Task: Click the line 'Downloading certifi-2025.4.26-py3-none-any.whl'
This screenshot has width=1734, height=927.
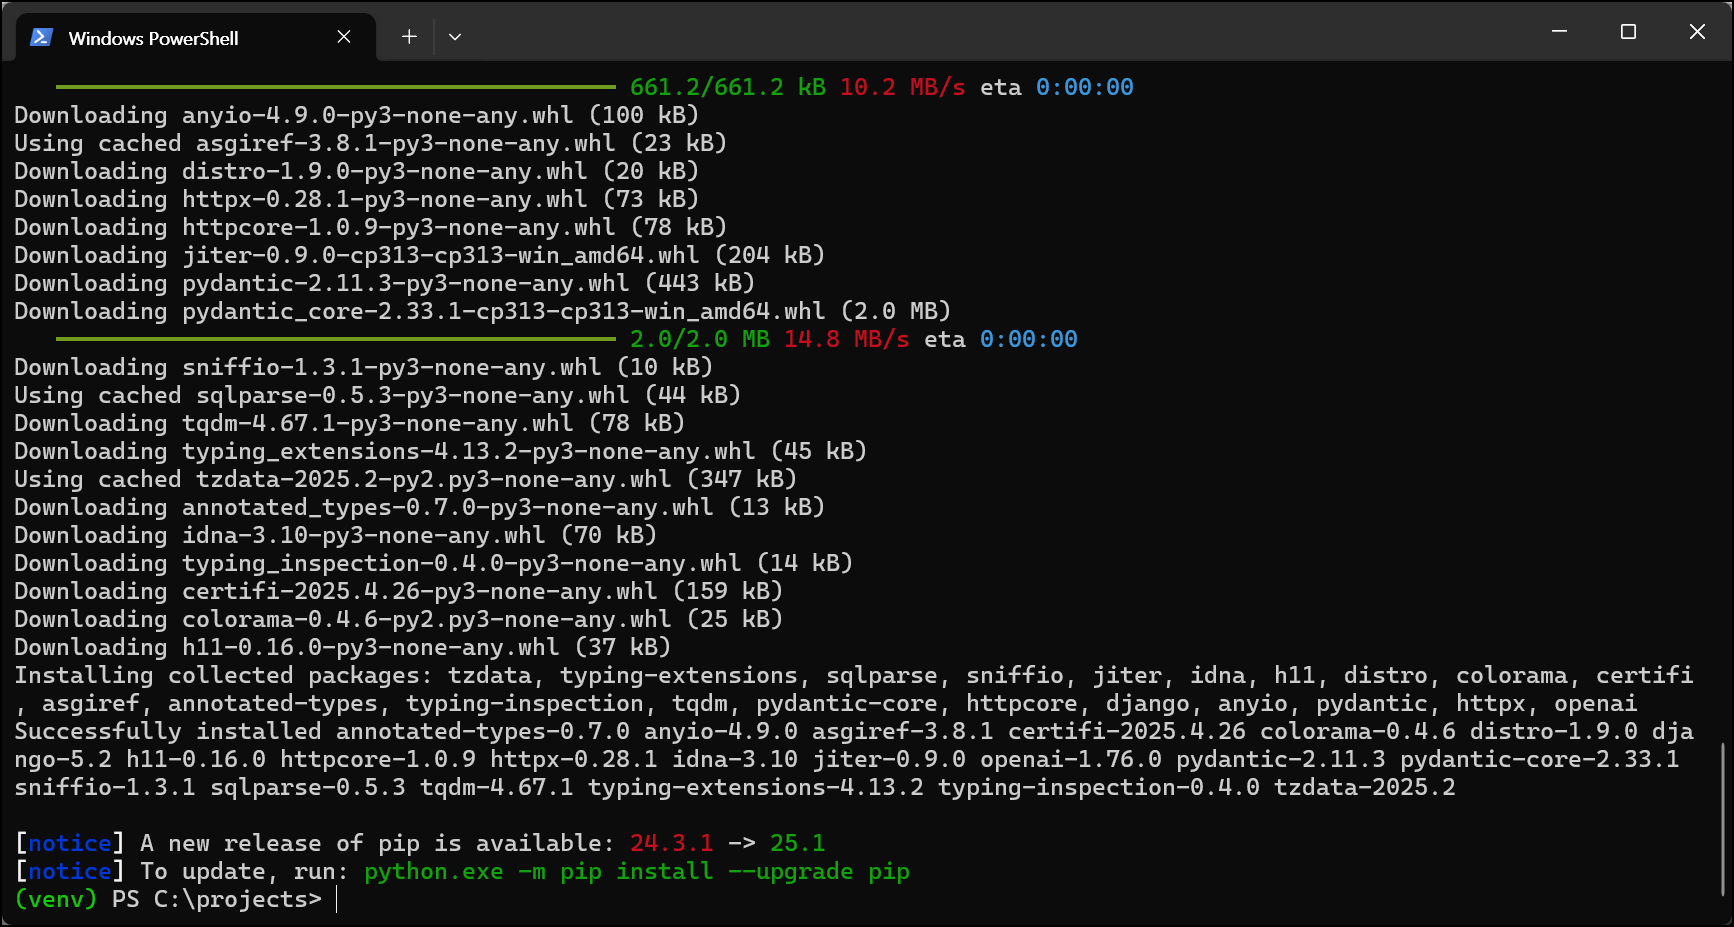Action: click(x=399, y=591)
